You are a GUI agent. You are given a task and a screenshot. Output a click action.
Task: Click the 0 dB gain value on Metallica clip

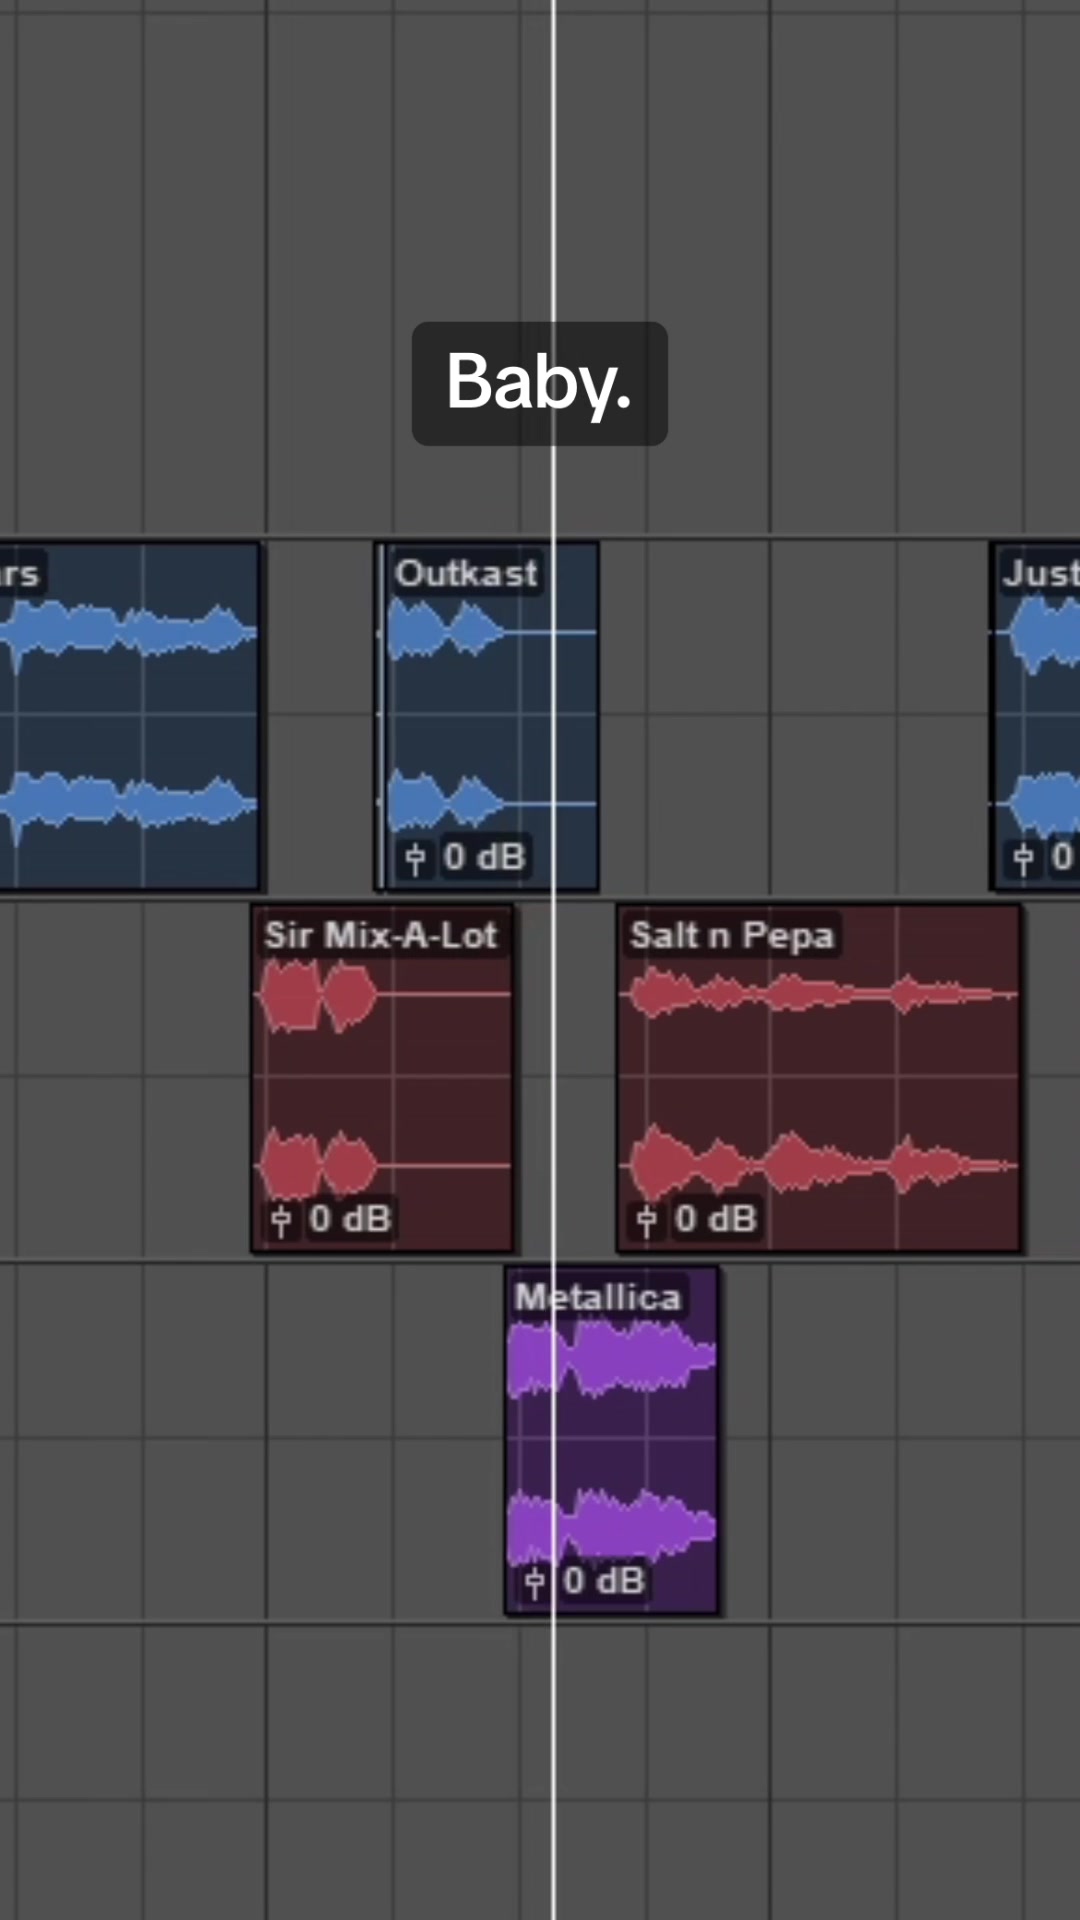point(604,1581)
